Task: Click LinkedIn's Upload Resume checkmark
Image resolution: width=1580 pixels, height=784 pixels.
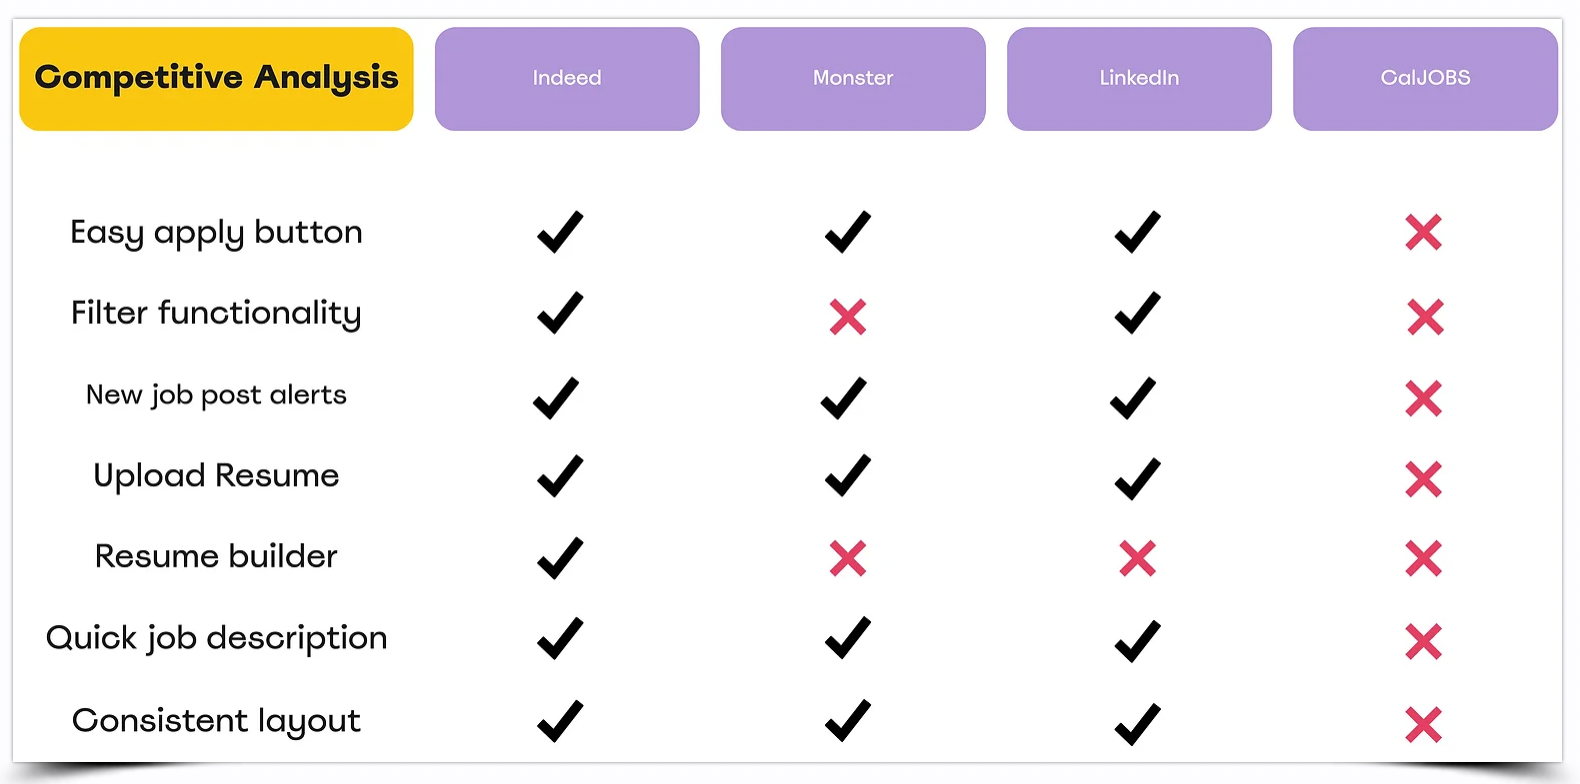Action: point(1138,479)
